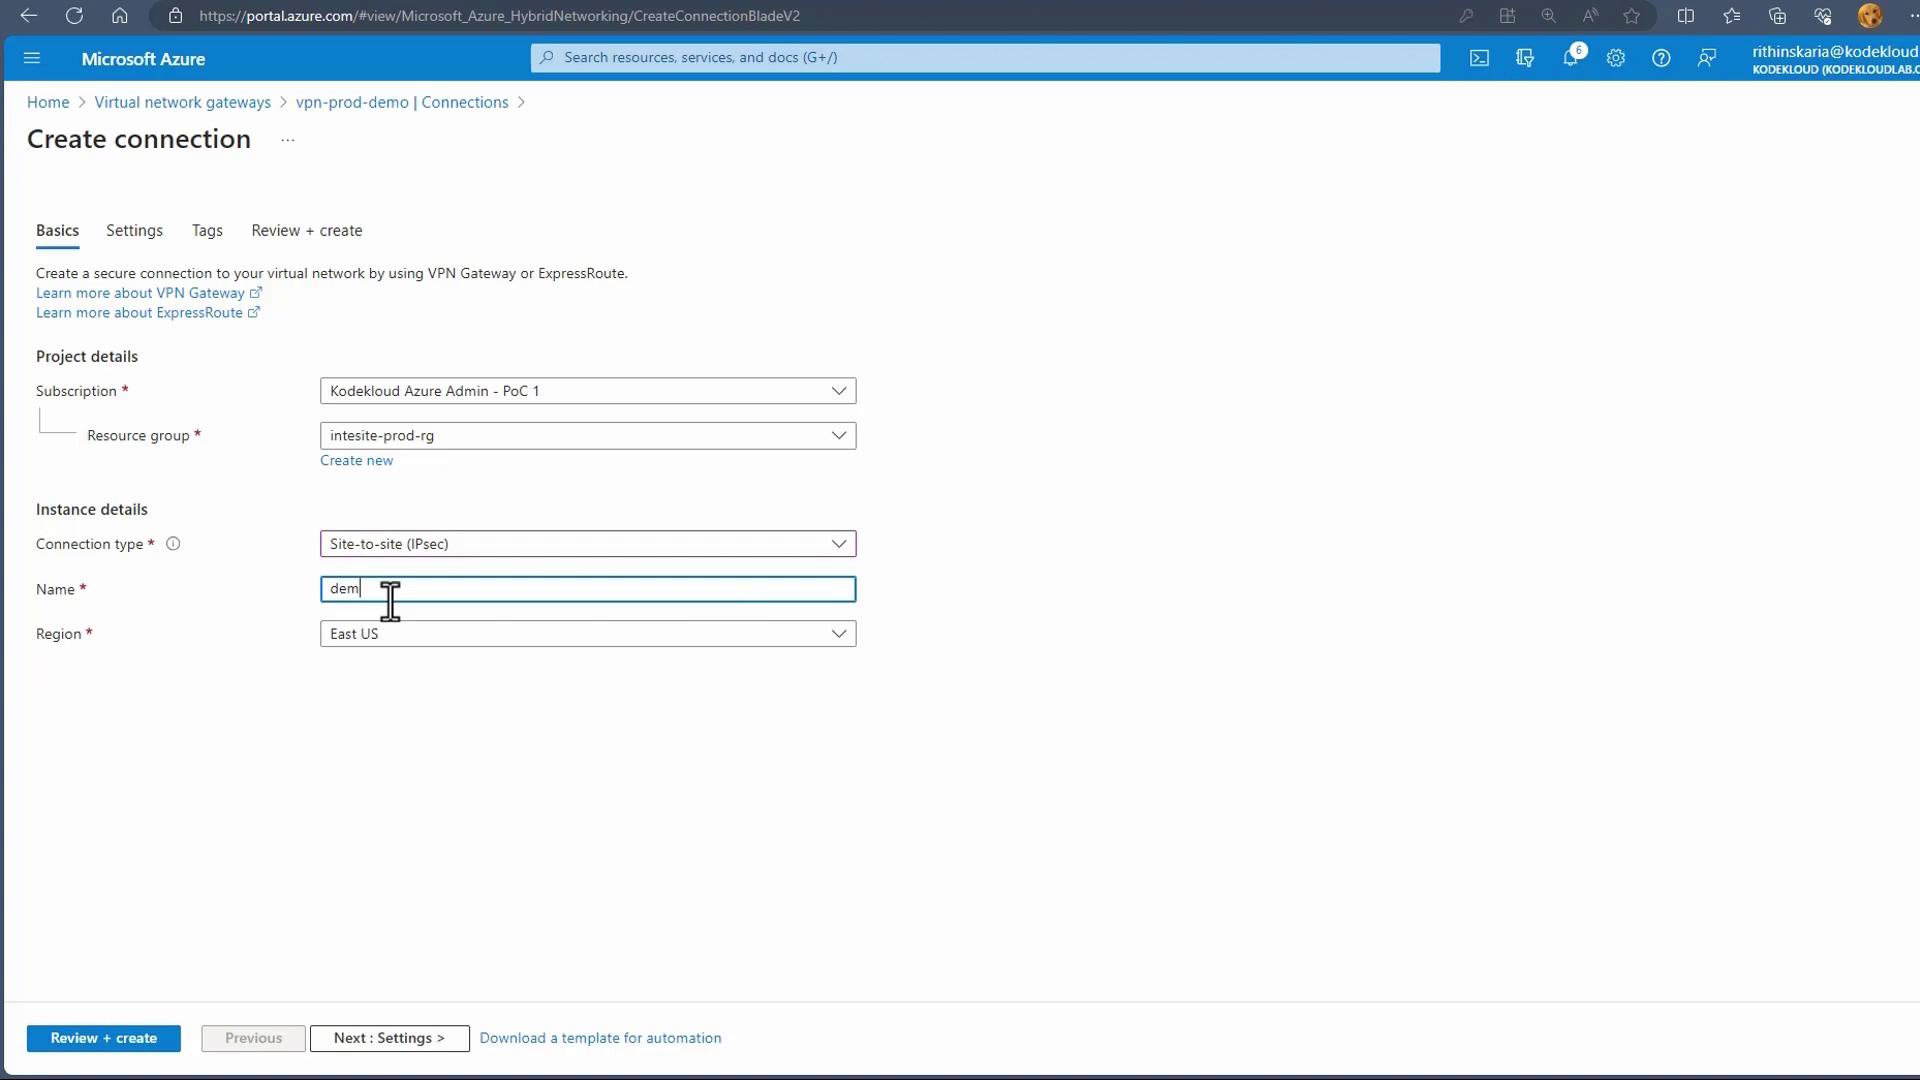Open Learn more about VPN Gateway link
This screenshot has height=1080, width=1920.
point(141,293)
